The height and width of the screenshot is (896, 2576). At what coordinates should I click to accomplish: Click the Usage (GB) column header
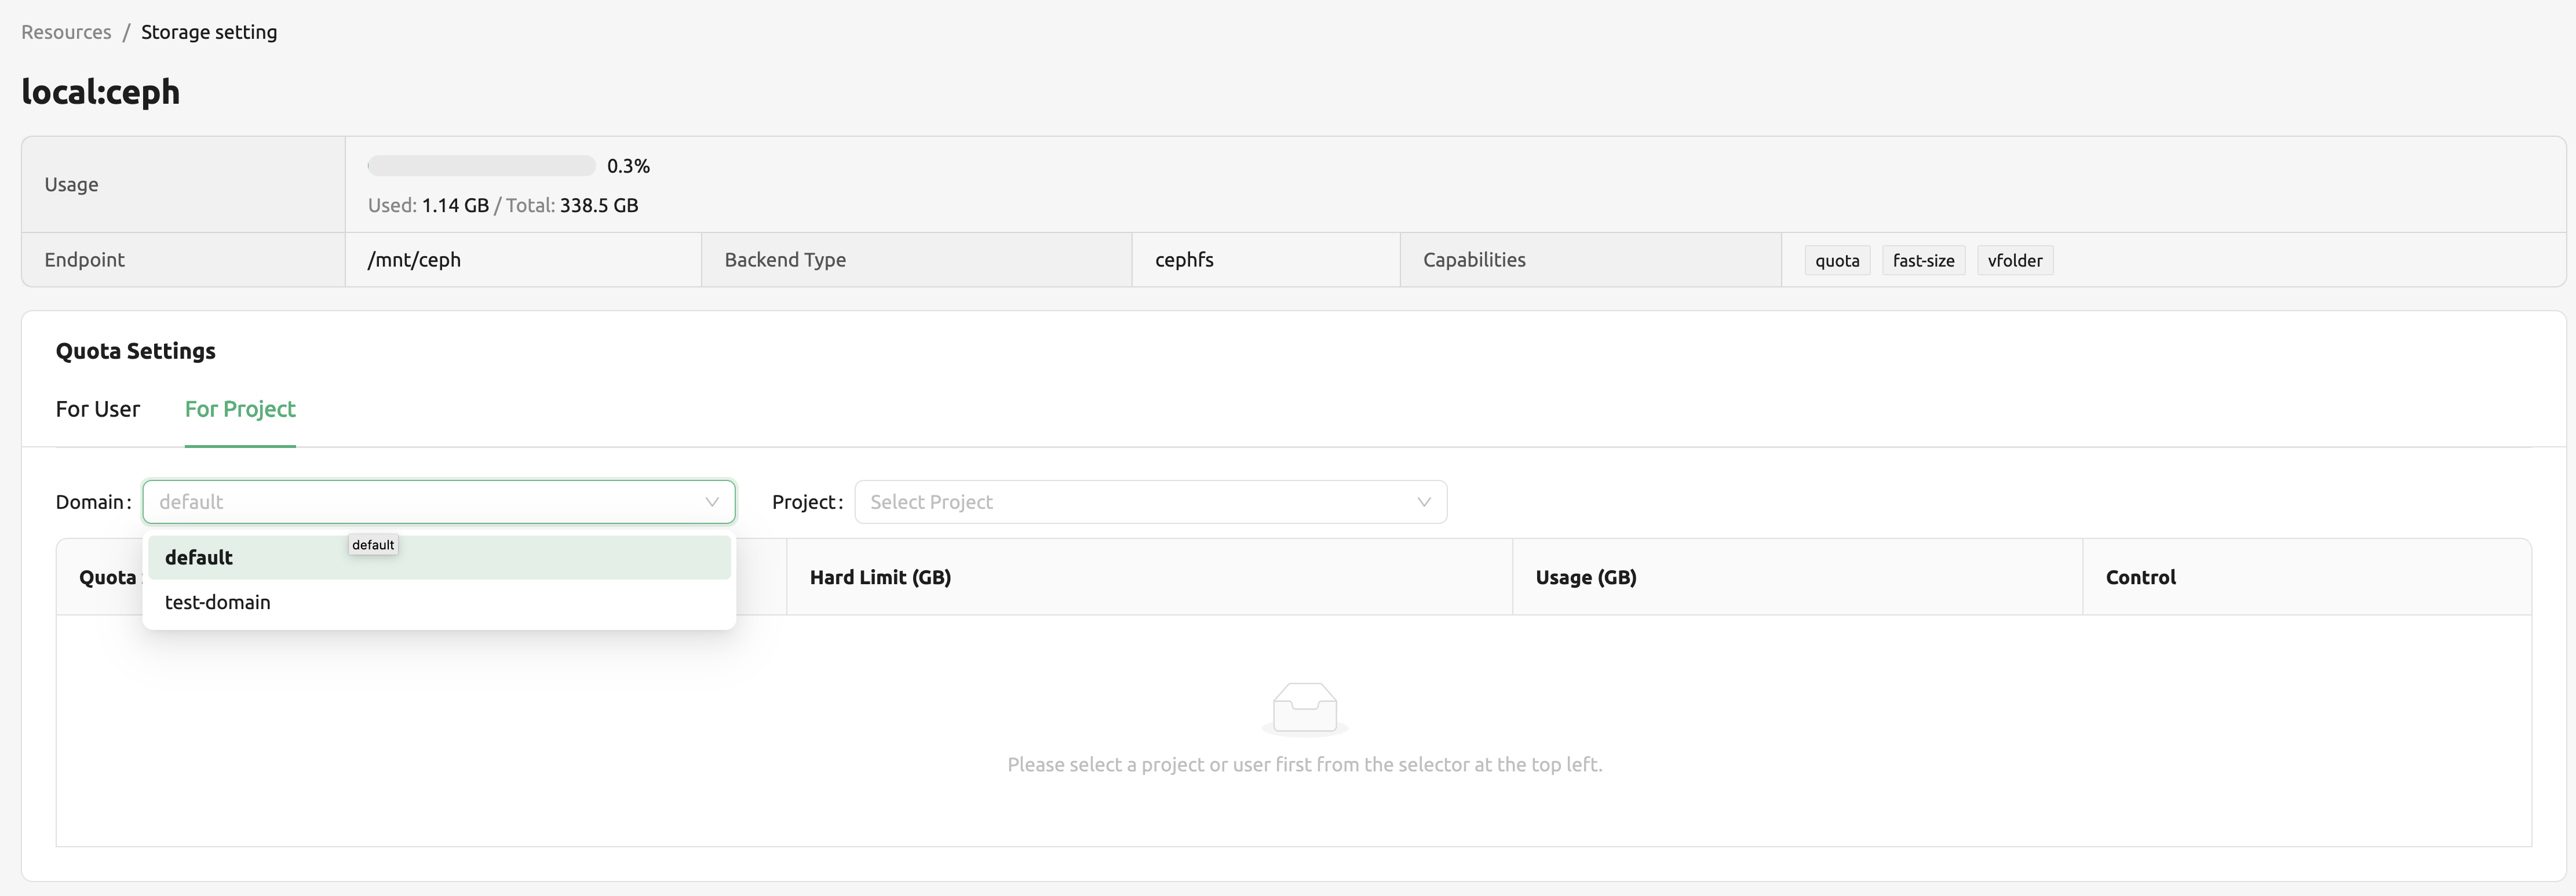1797,577
